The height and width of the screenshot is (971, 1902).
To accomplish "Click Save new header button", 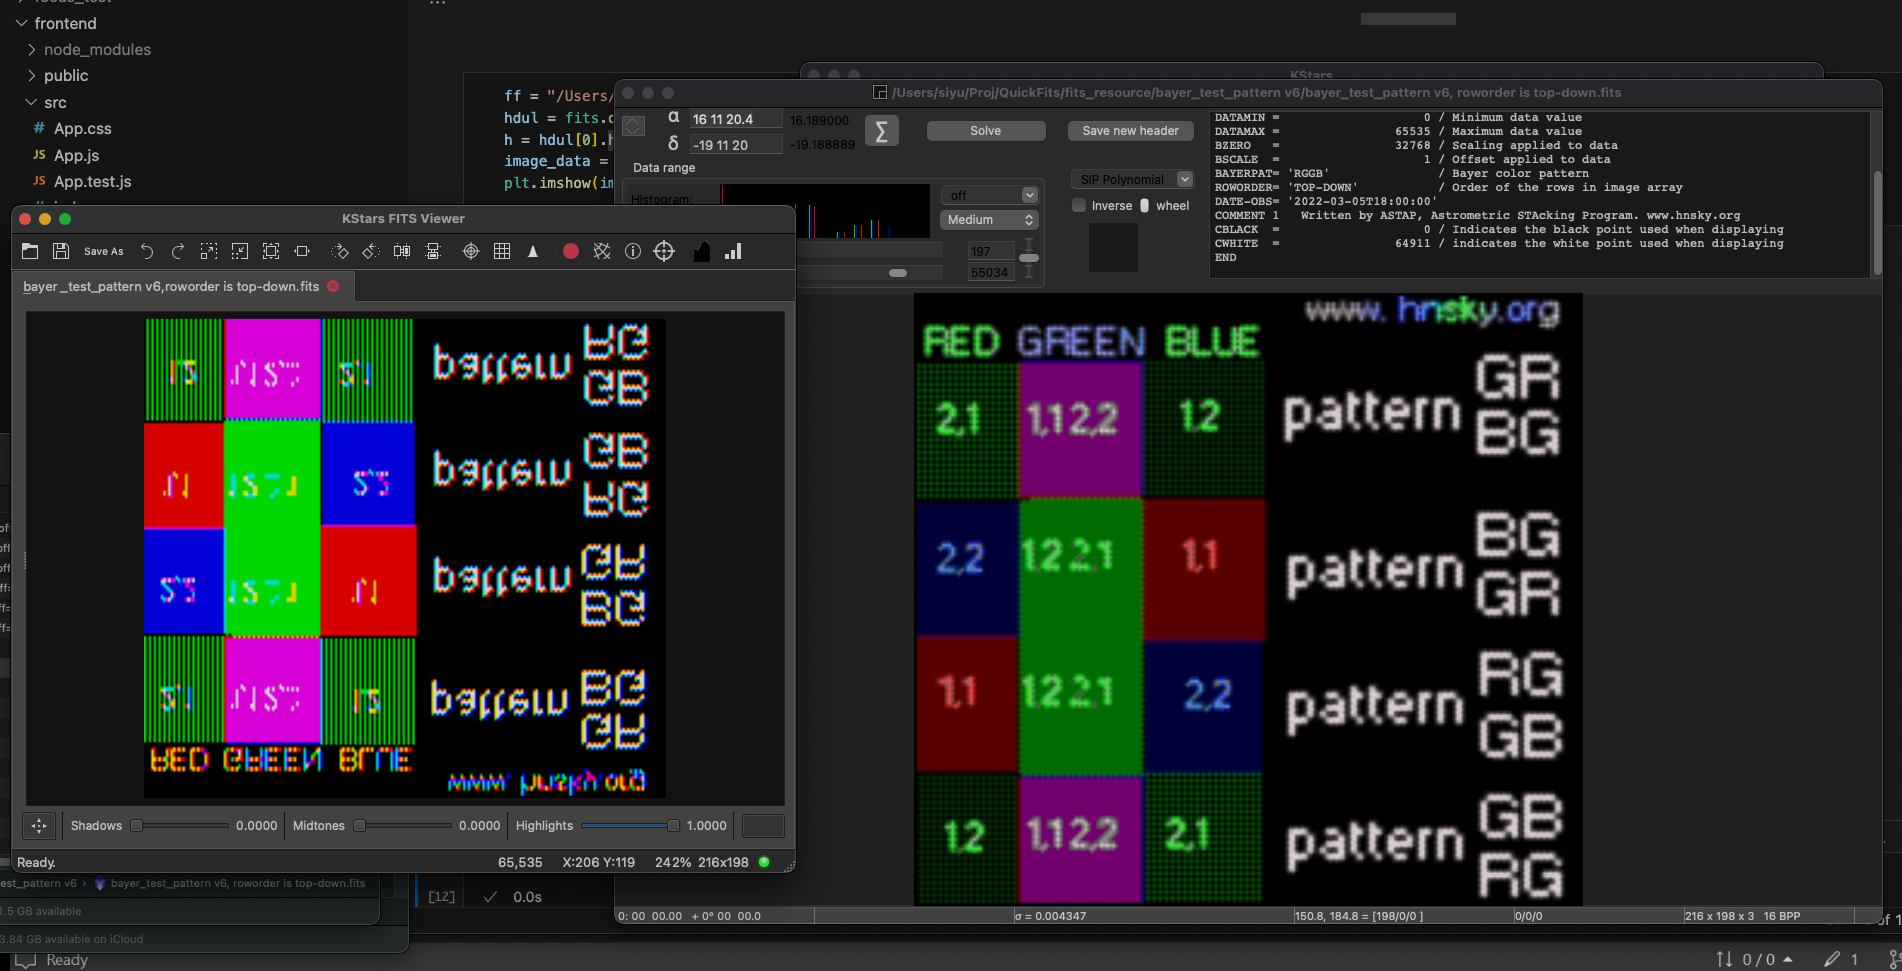I will [1130, 131].
